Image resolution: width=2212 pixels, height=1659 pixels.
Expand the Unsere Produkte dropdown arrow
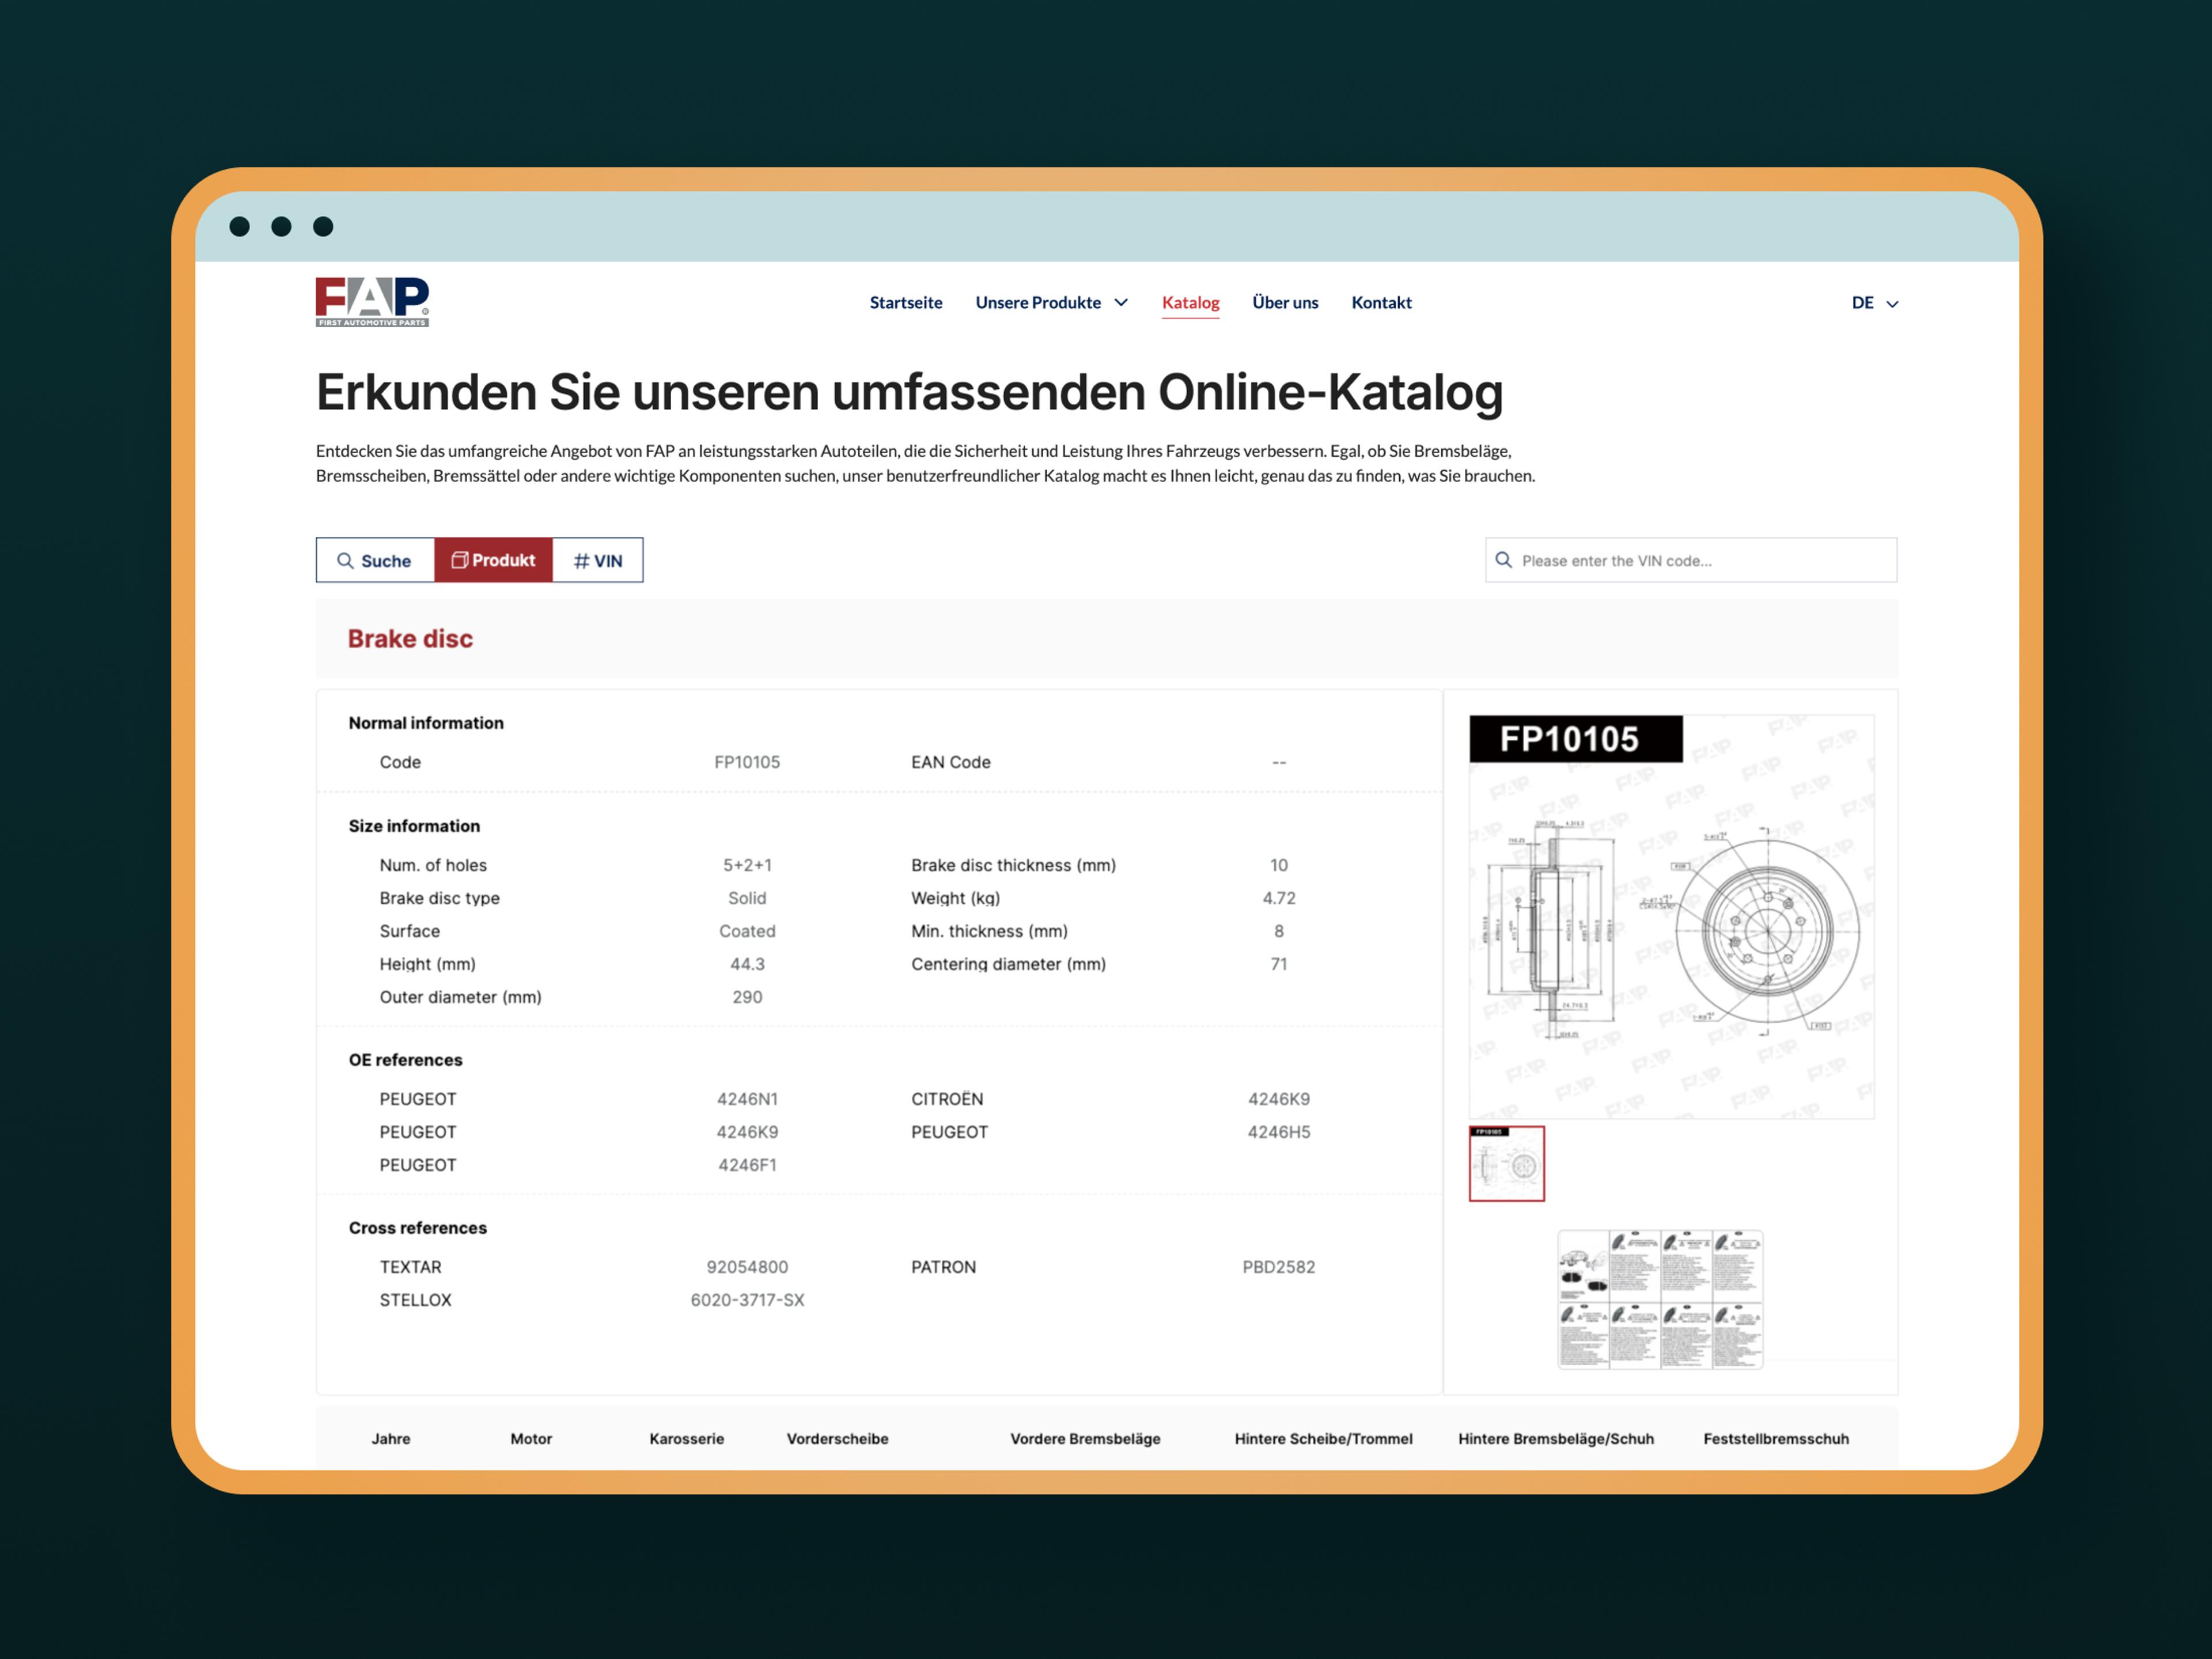pyautogui.click(x=1121, y=302)
